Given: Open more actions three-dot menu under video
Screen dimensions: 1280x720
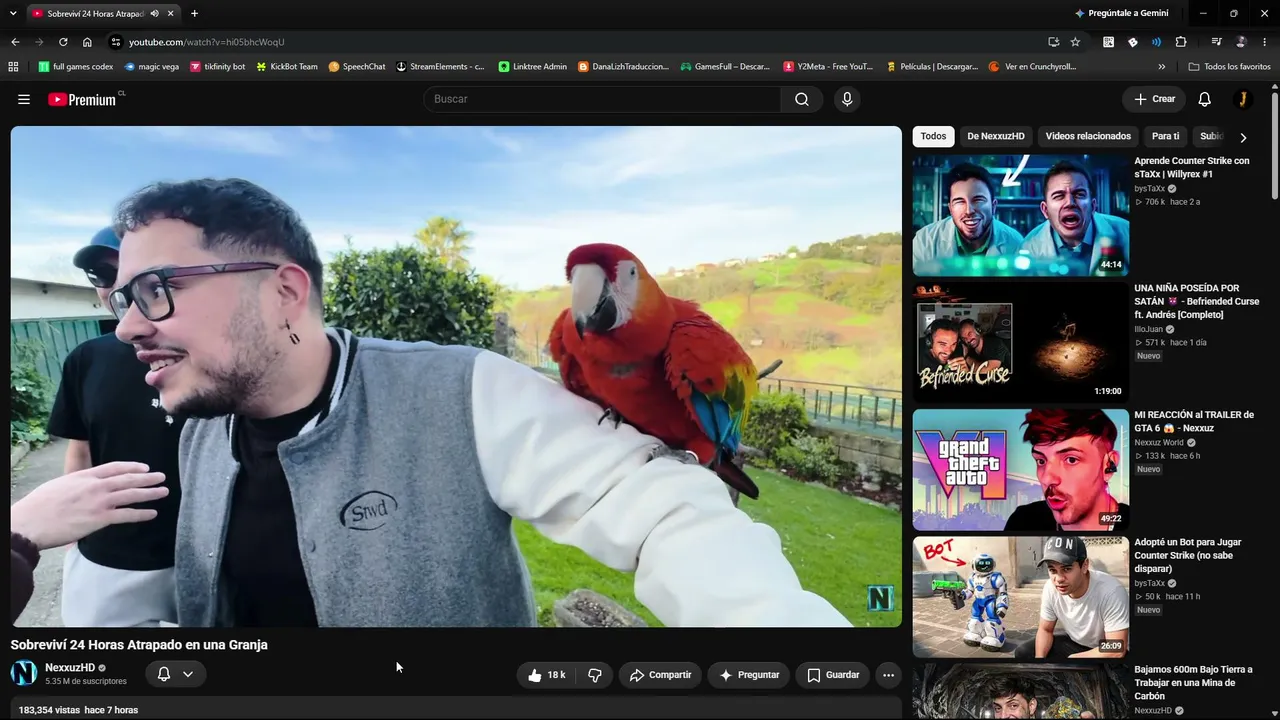Looking at the screenshot, I should (888, 675).
